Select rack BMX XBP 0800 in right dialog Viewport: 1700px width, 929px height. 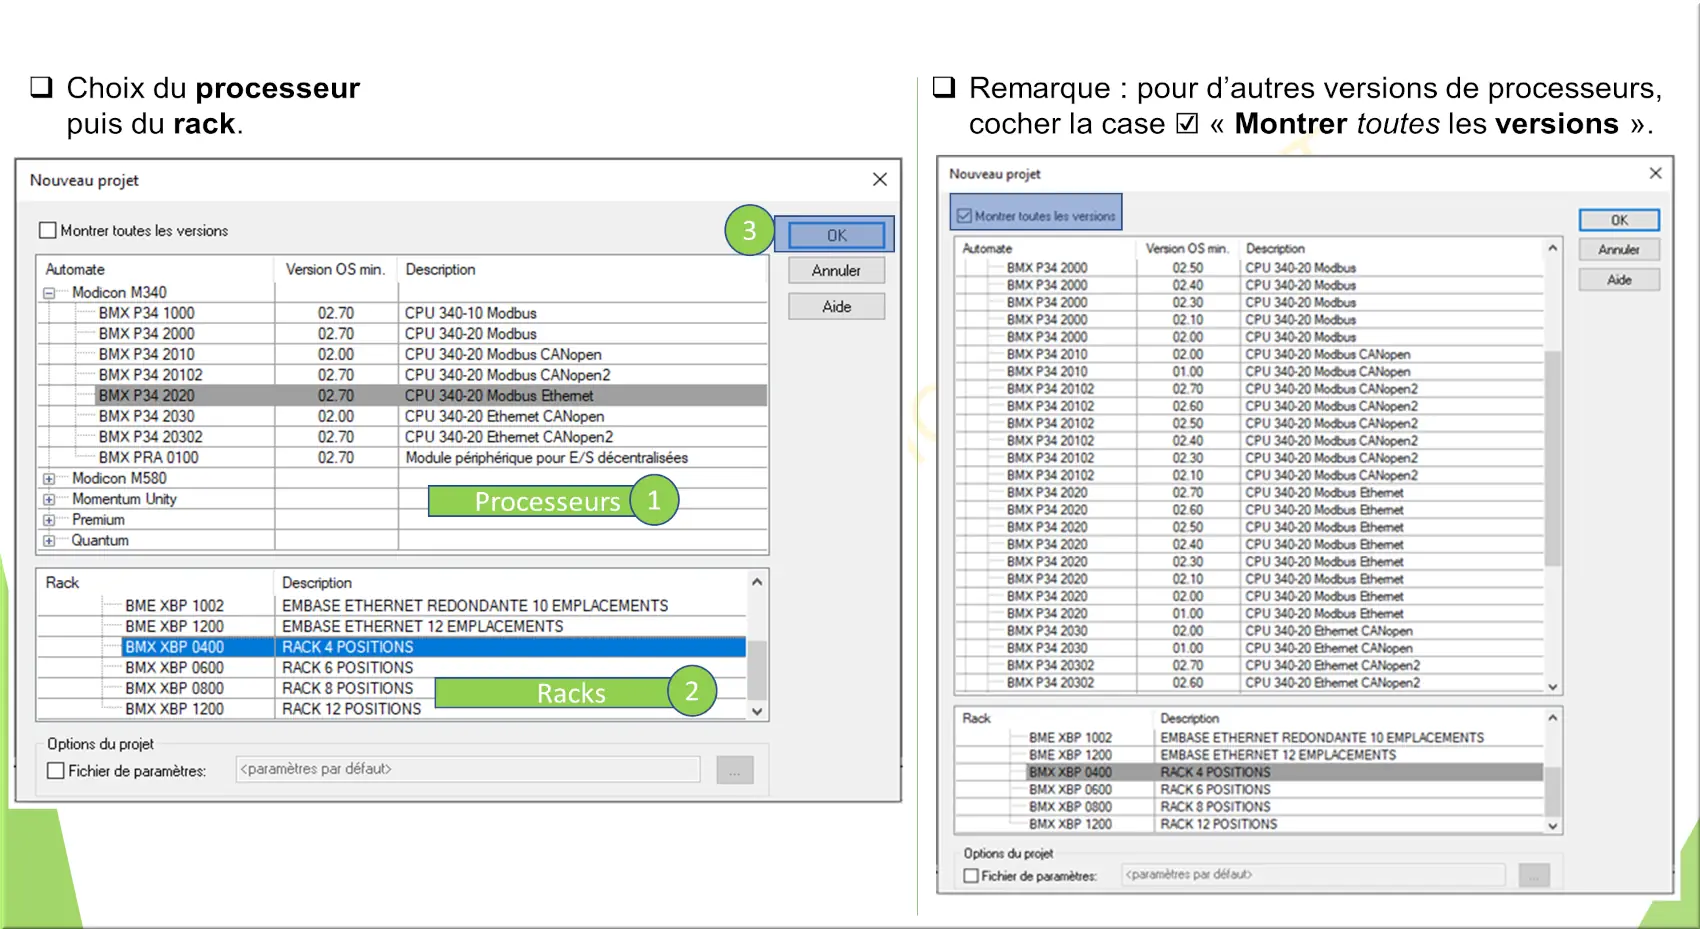click(x=1249, y=806)
